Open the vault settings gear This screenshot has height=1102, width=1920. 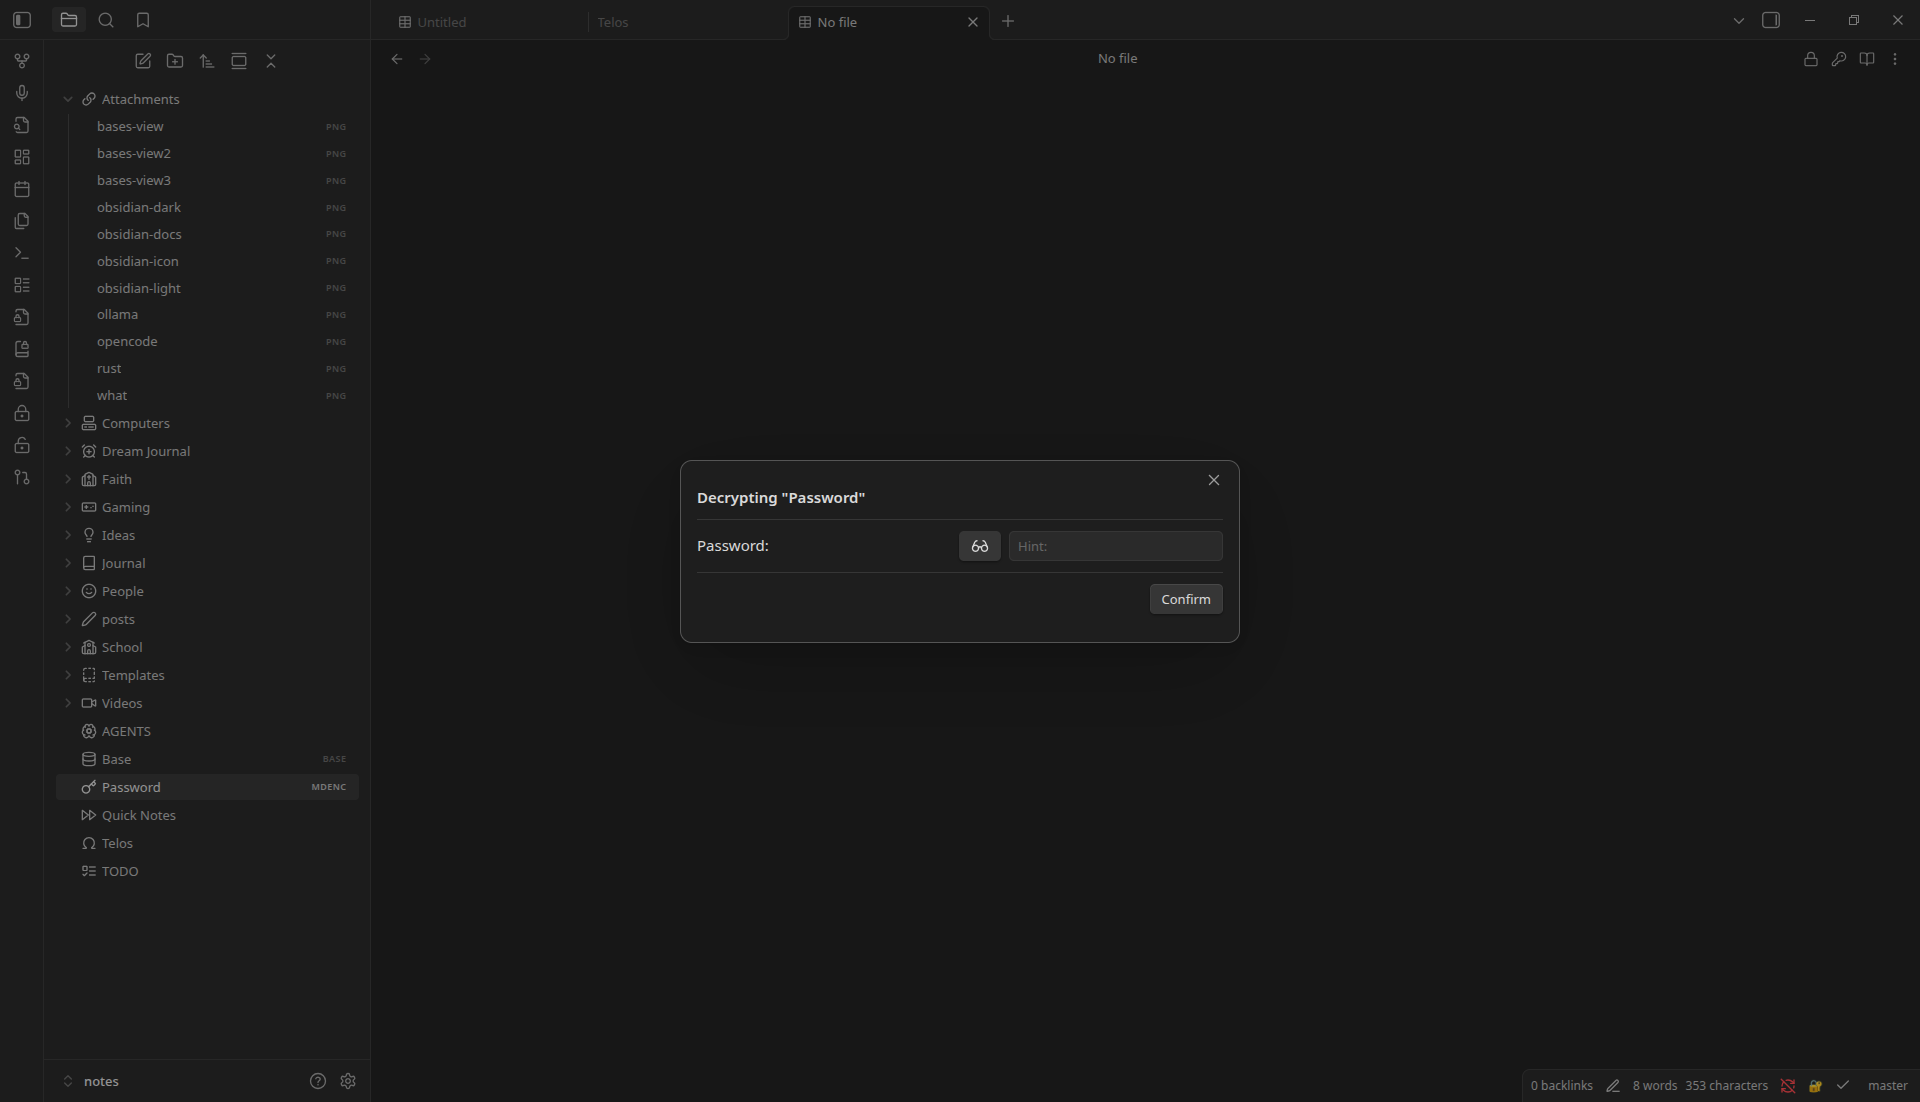[x=348, y=1081]
